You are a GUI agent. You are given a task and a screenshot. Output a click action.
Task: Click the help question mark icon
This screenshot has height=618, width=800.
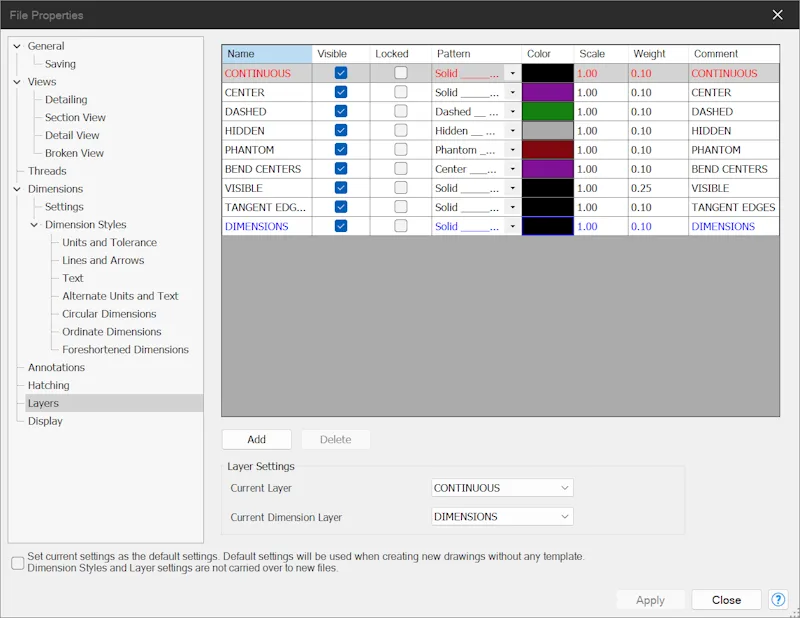pyautogui.click(x=778, y=599)
